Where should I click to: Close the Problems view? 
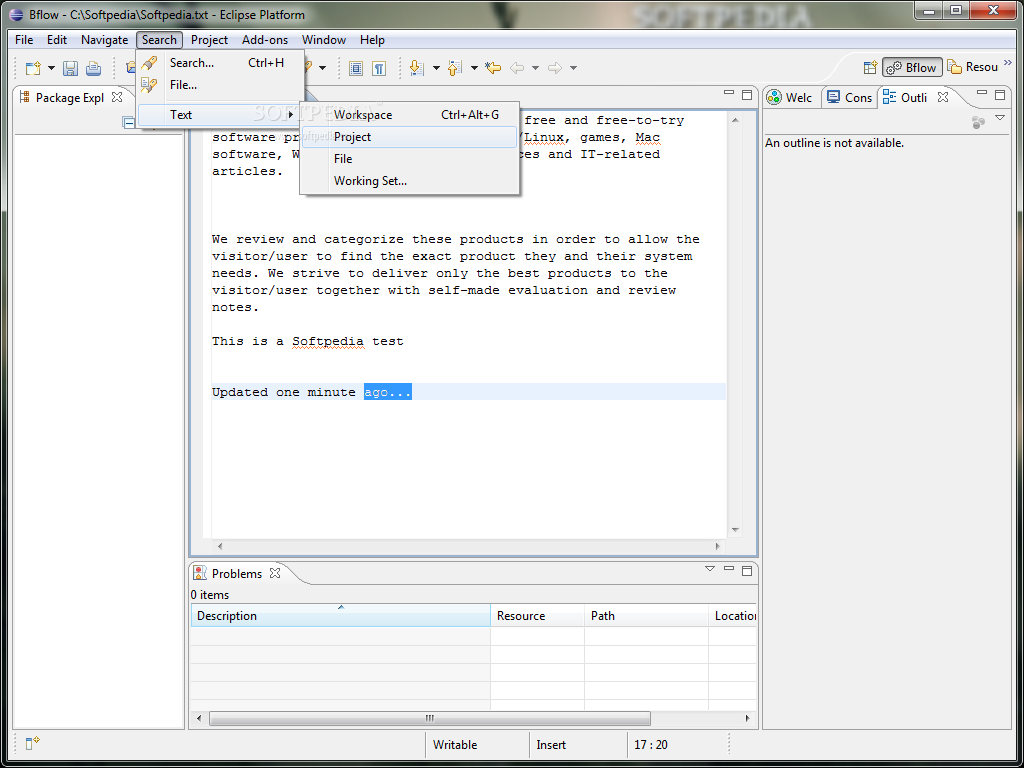[x=275, y=573]
